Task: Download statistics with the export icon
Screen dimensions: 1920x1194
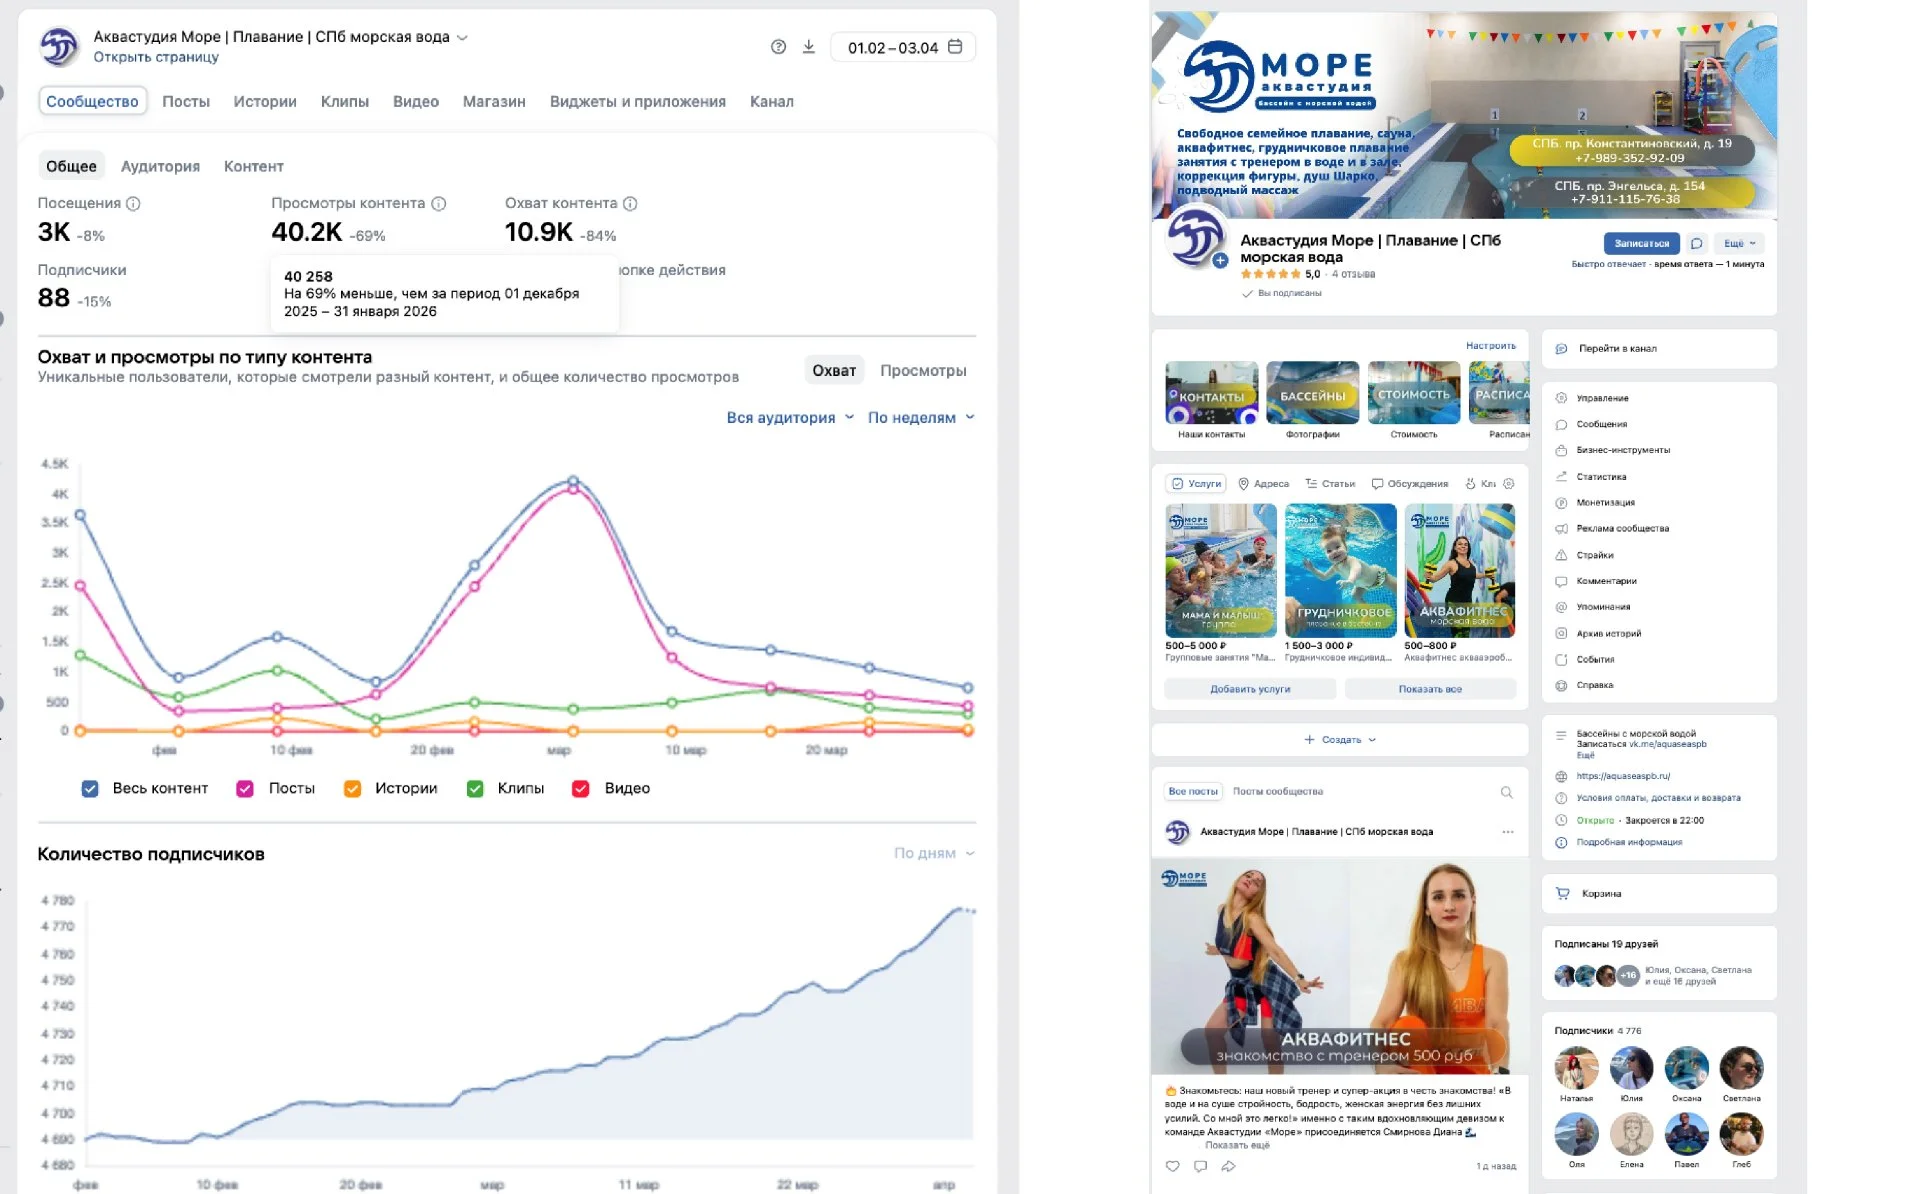Action: tap(808, 47)
